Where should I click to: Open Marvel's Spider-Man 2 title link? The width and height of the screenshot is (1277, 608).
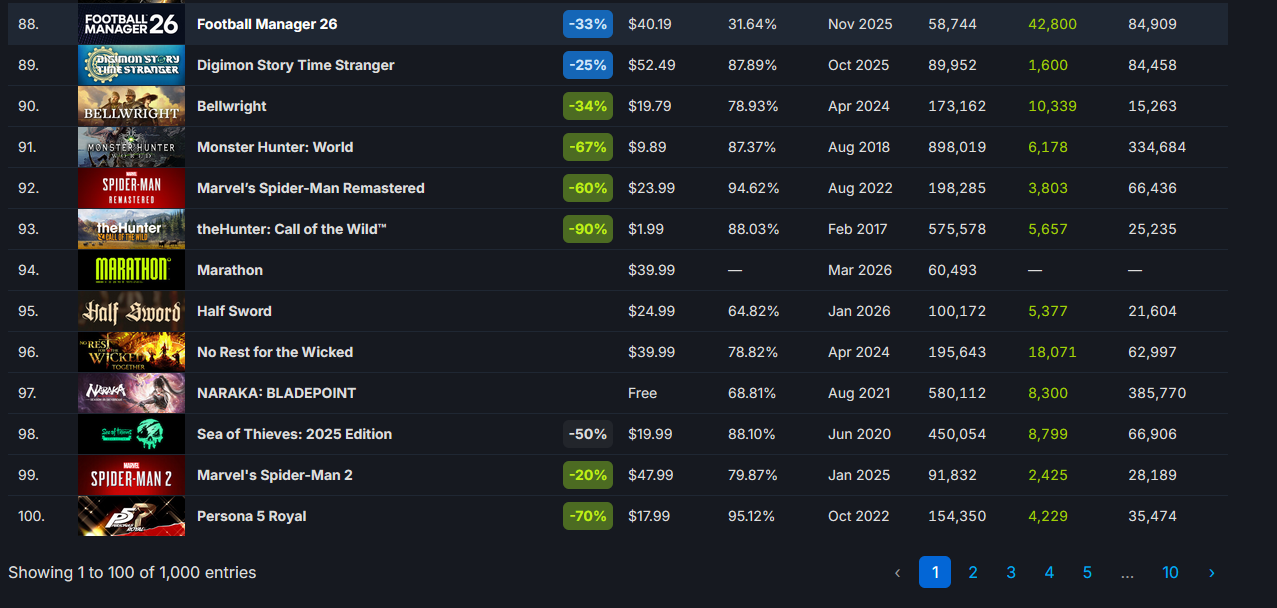pyautogui.click(x=275, y=475)
